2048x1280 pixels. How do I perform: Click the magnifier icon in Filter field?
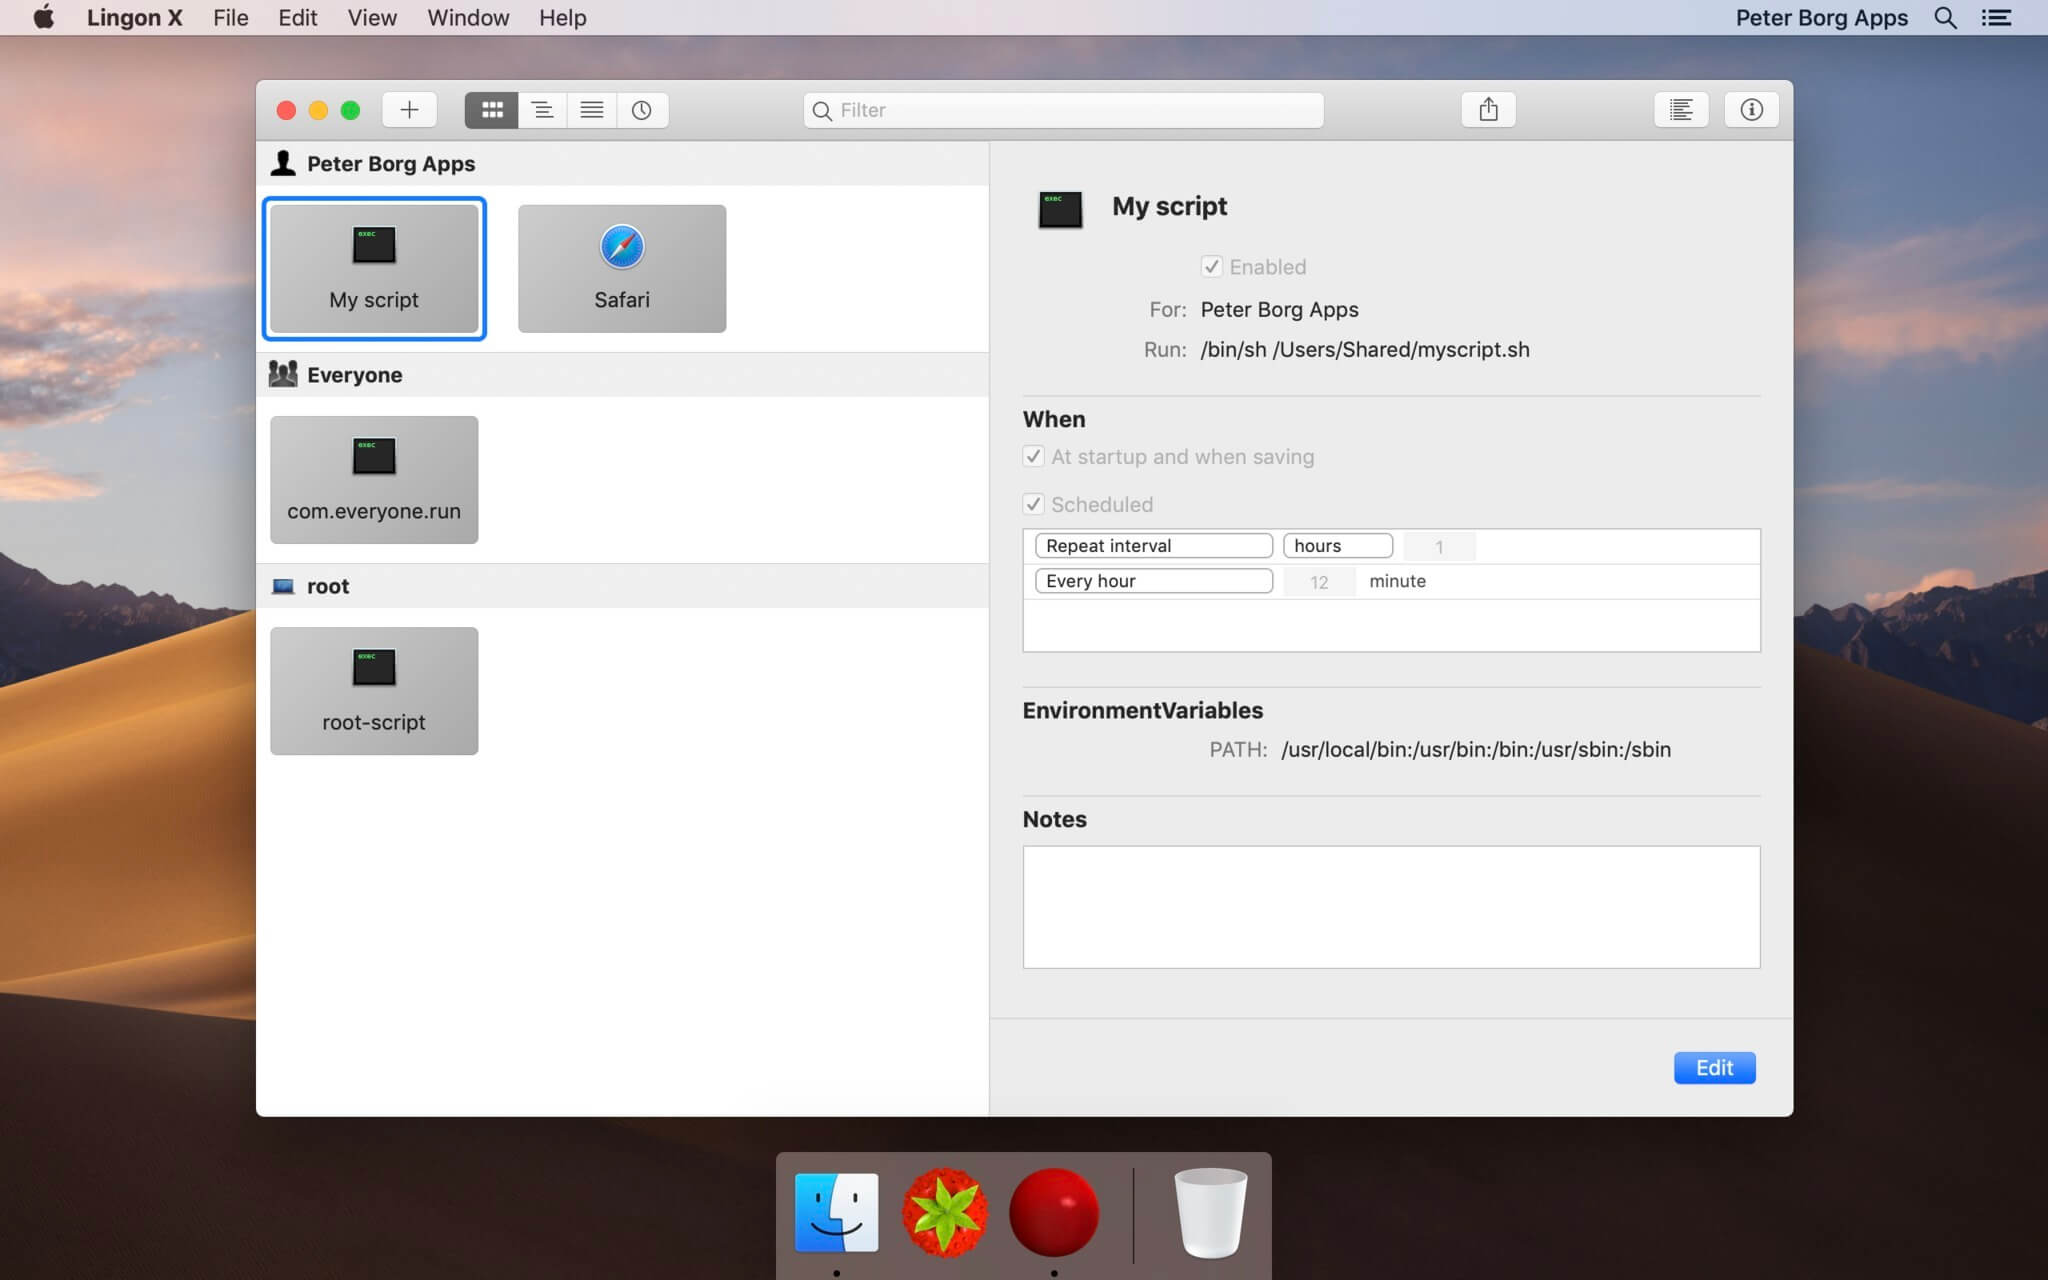click(822, 110)
